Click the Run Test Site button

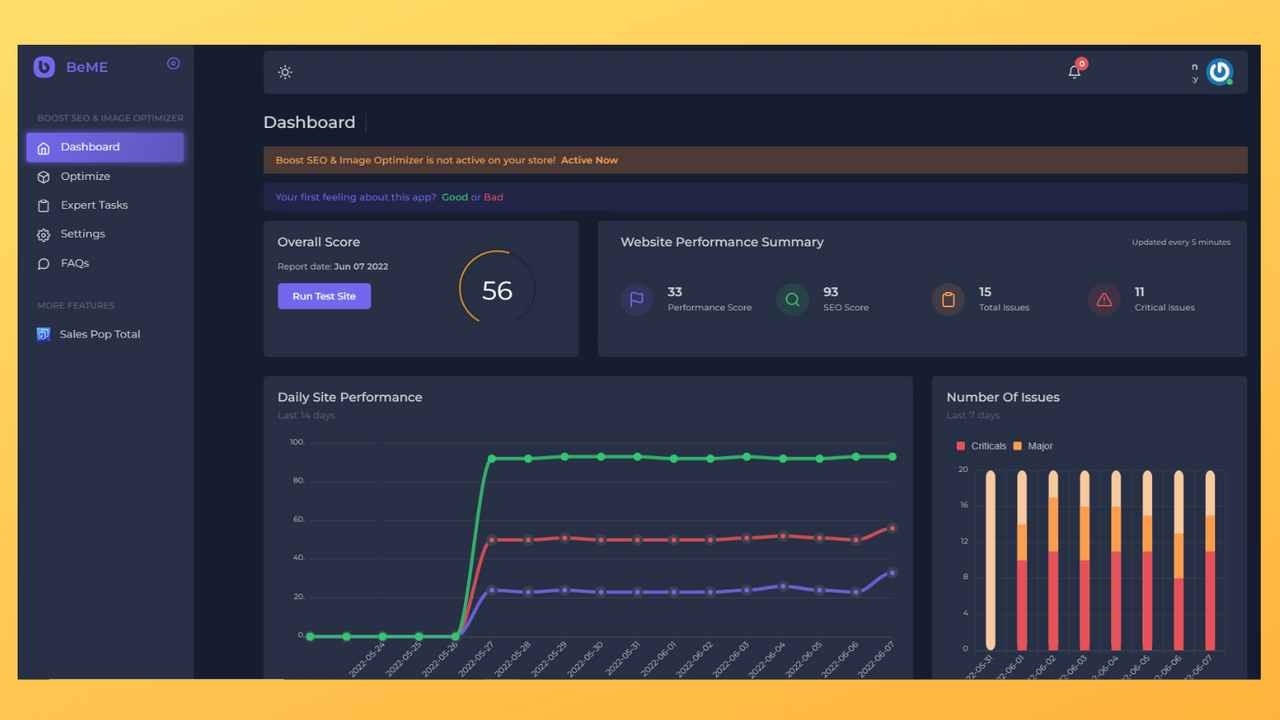324,296
